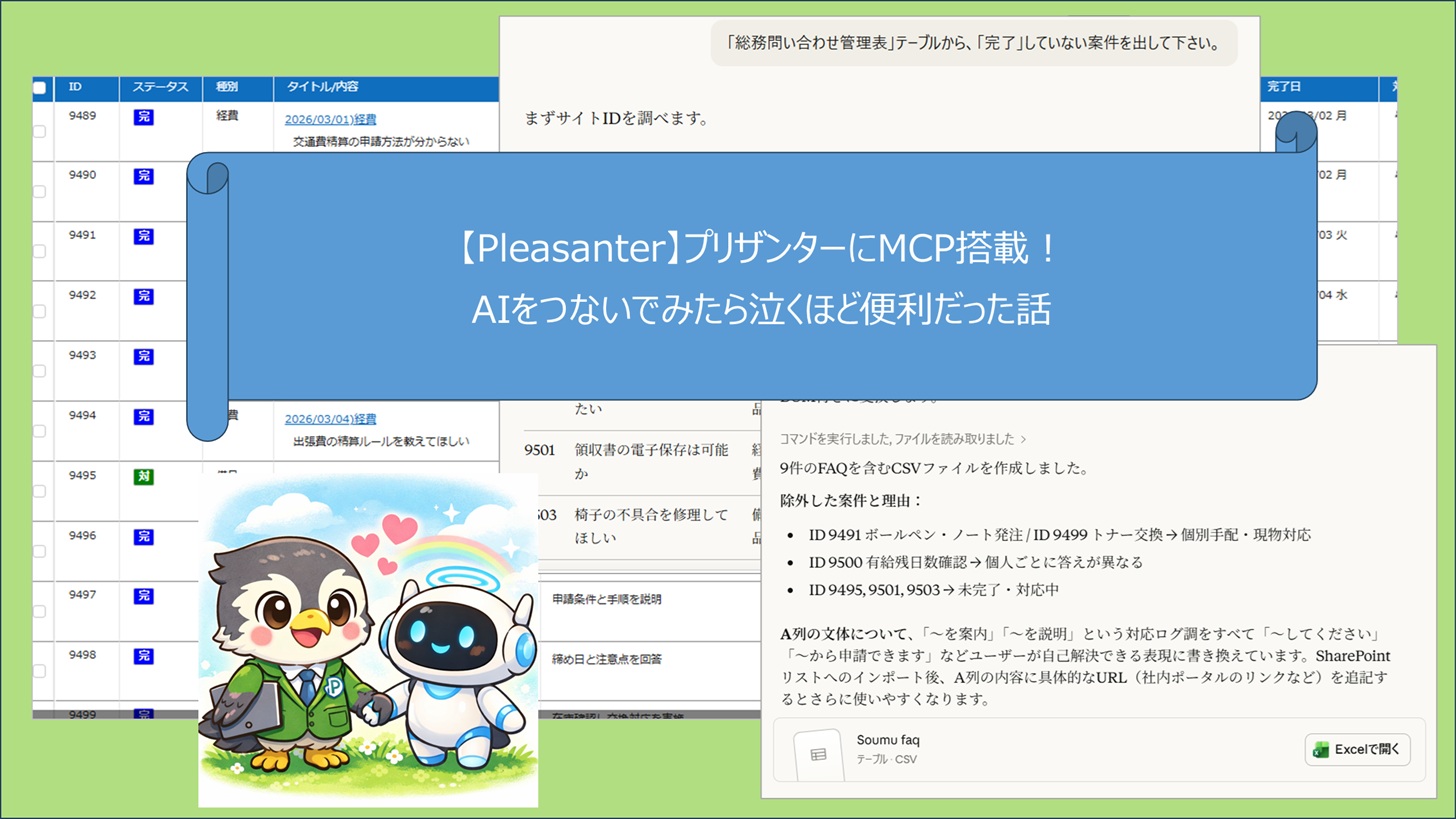The width and height of the screenshot is (1456, 819).
Task: Click the 完 status icon for ID 9489
Action: coord(143,117)
